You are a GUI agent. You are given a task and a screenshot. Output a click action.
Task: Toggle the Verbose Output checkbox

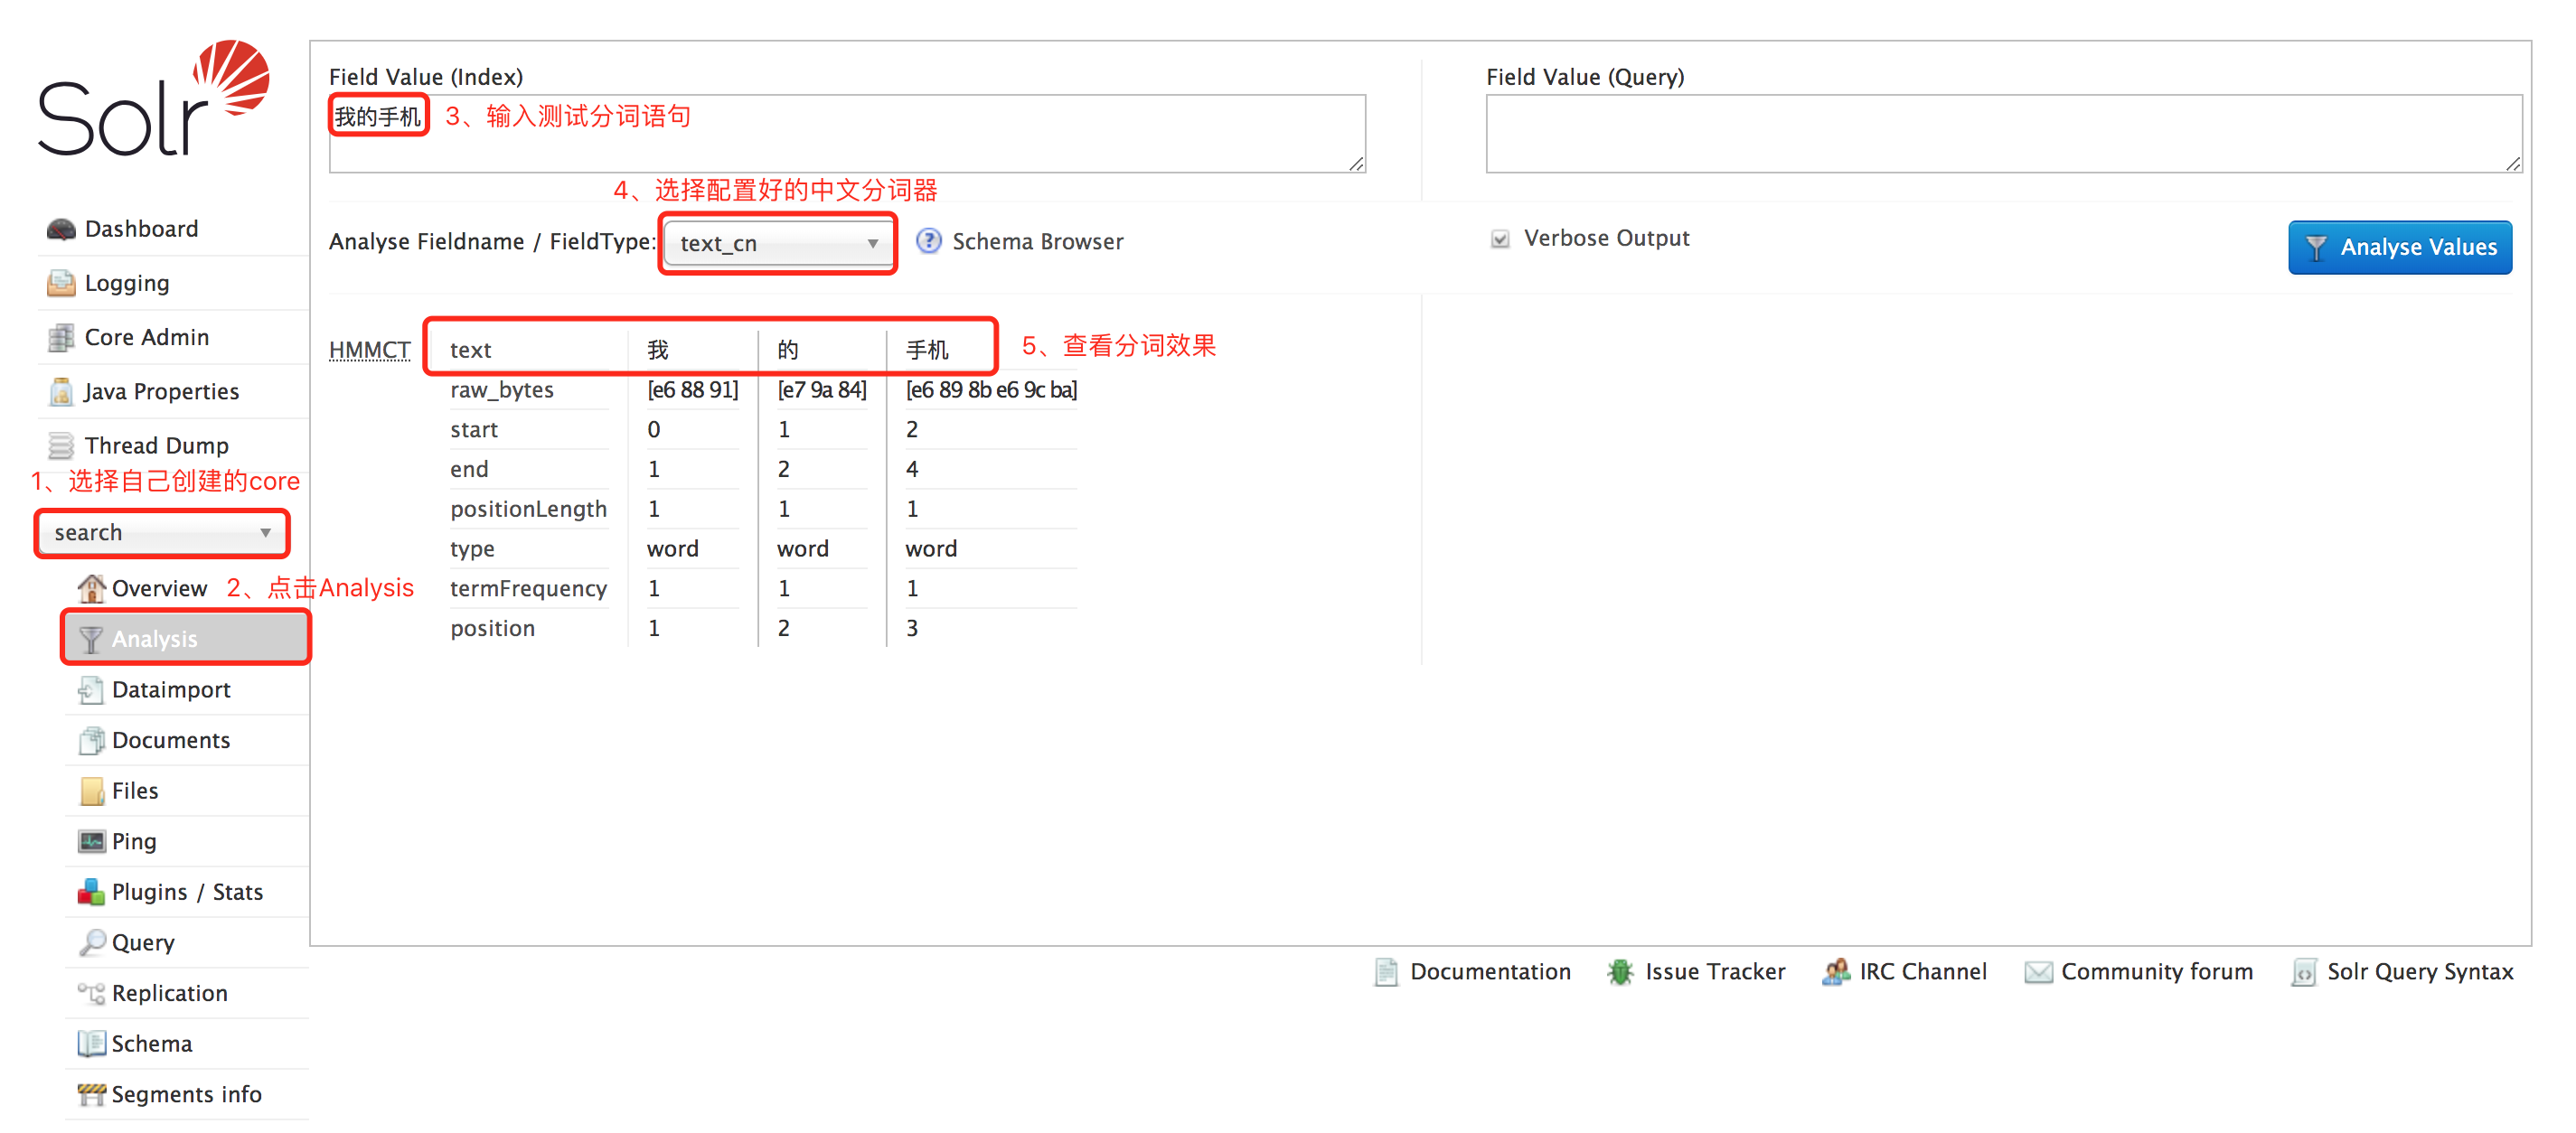tap(1499, 239)
